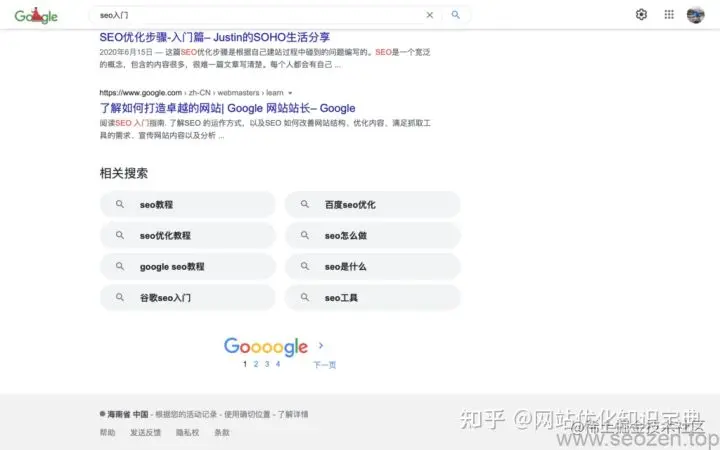
Task: Open the 帮助 footer link
Action: [x=107, y=433]
